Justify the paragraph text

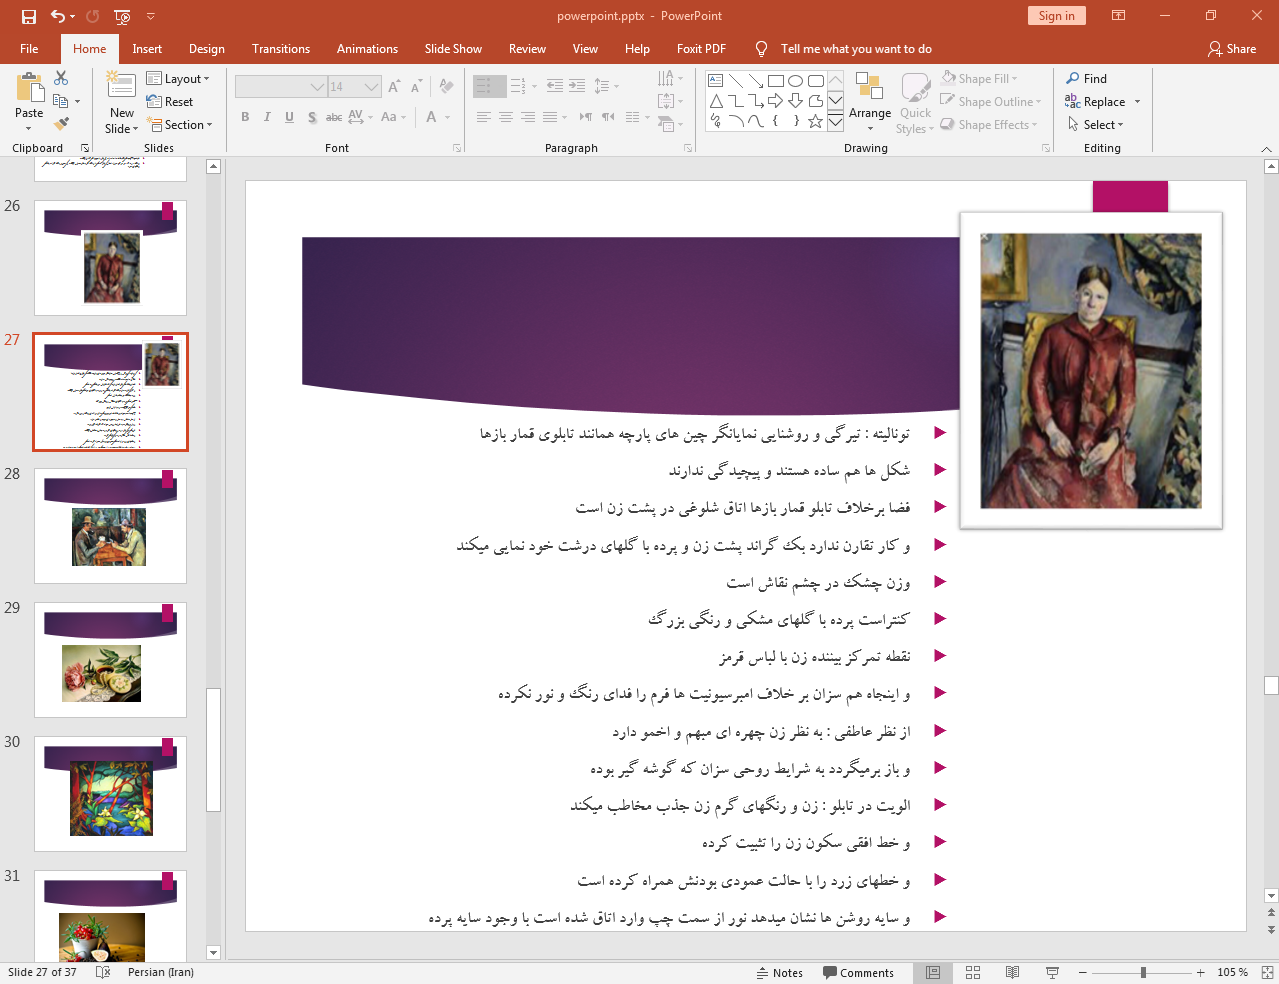point(550,117)
